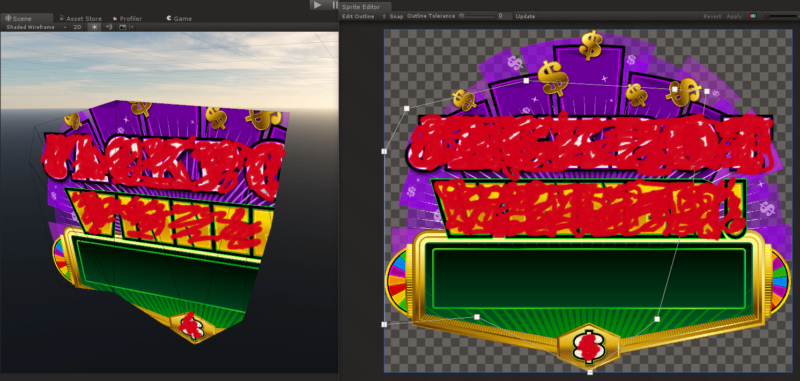
Task: Adjust the Sprite Editor zoom slider
Action: click(x=781, y=16)
